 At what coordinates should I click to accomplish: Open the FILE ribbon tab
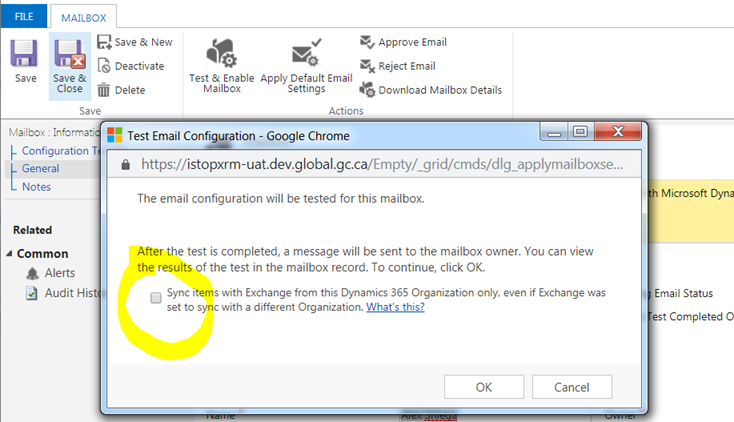click(24, 16)
